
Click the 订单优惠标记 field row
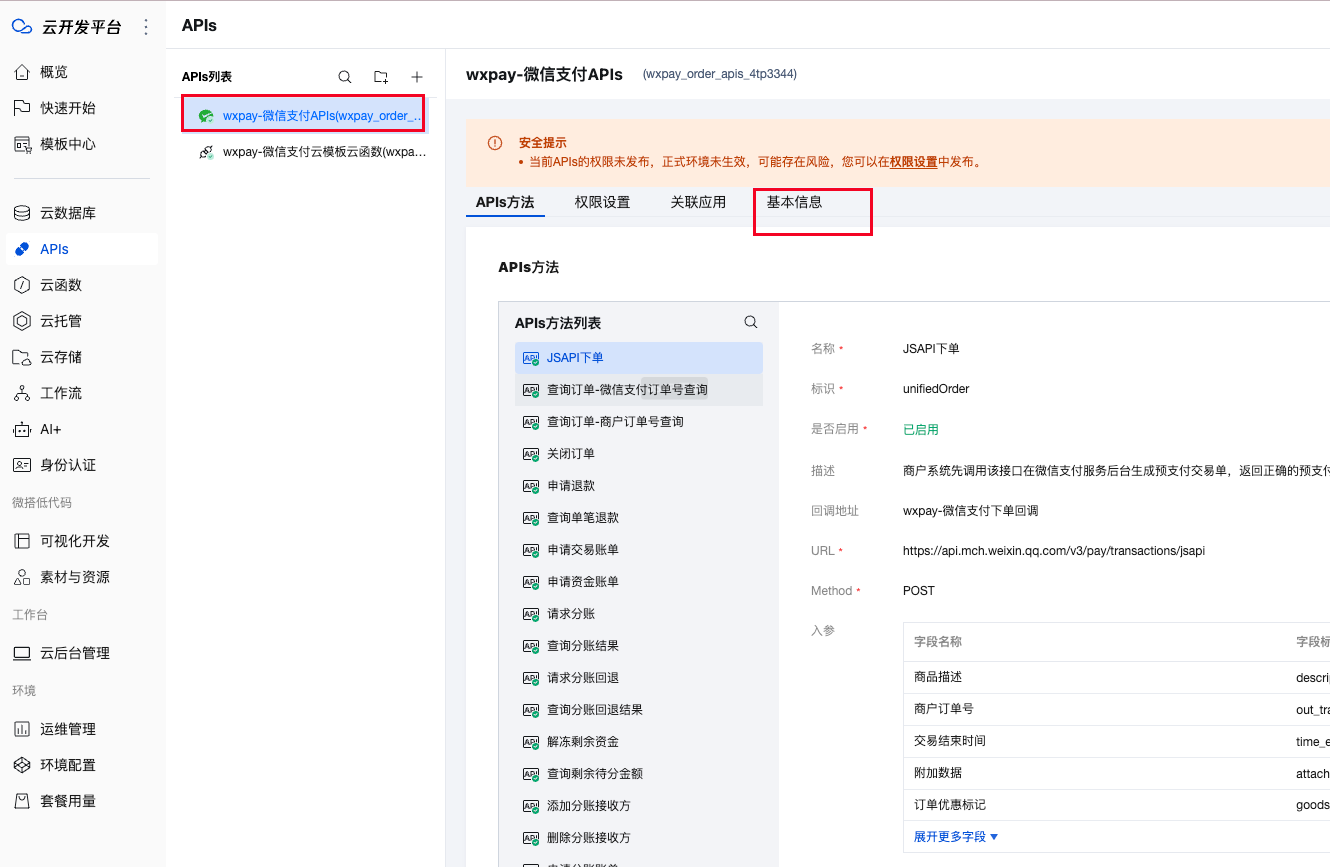click(1116, 805)
